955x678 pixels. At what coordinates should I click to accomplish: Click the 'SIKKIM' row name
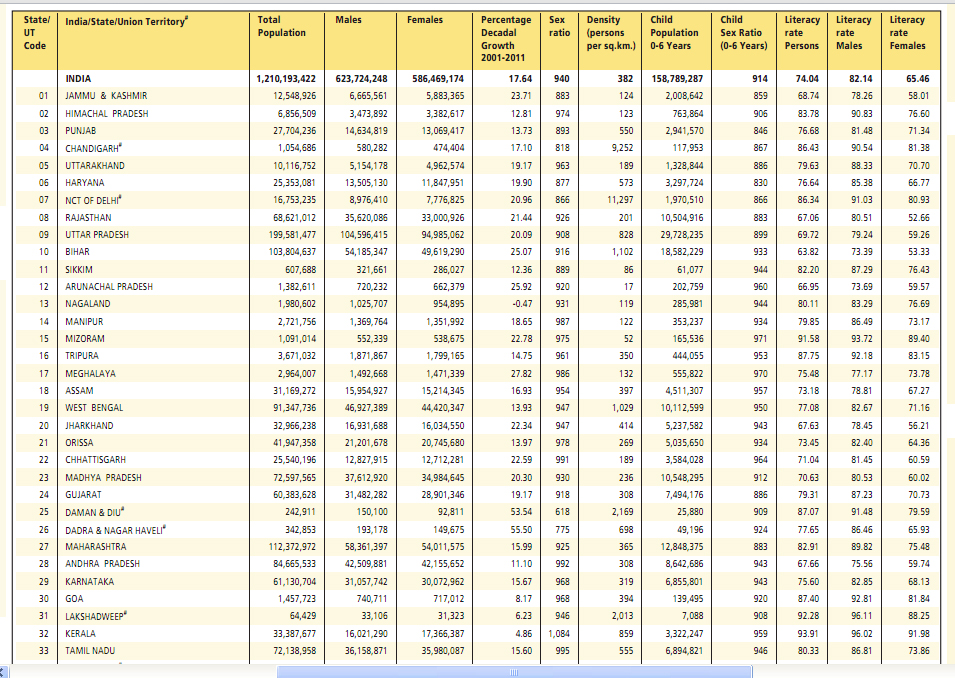point(79,269)
